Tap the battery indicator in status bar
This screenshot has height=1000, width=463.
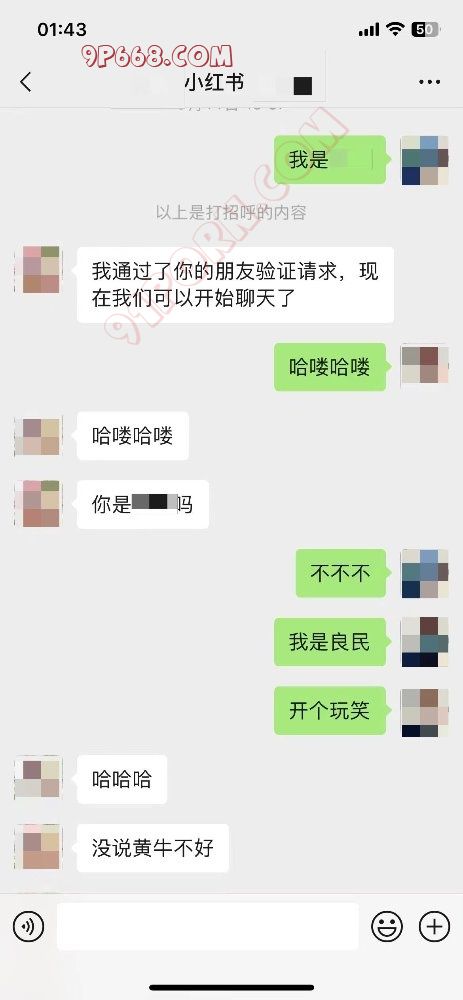pos(425,29)
